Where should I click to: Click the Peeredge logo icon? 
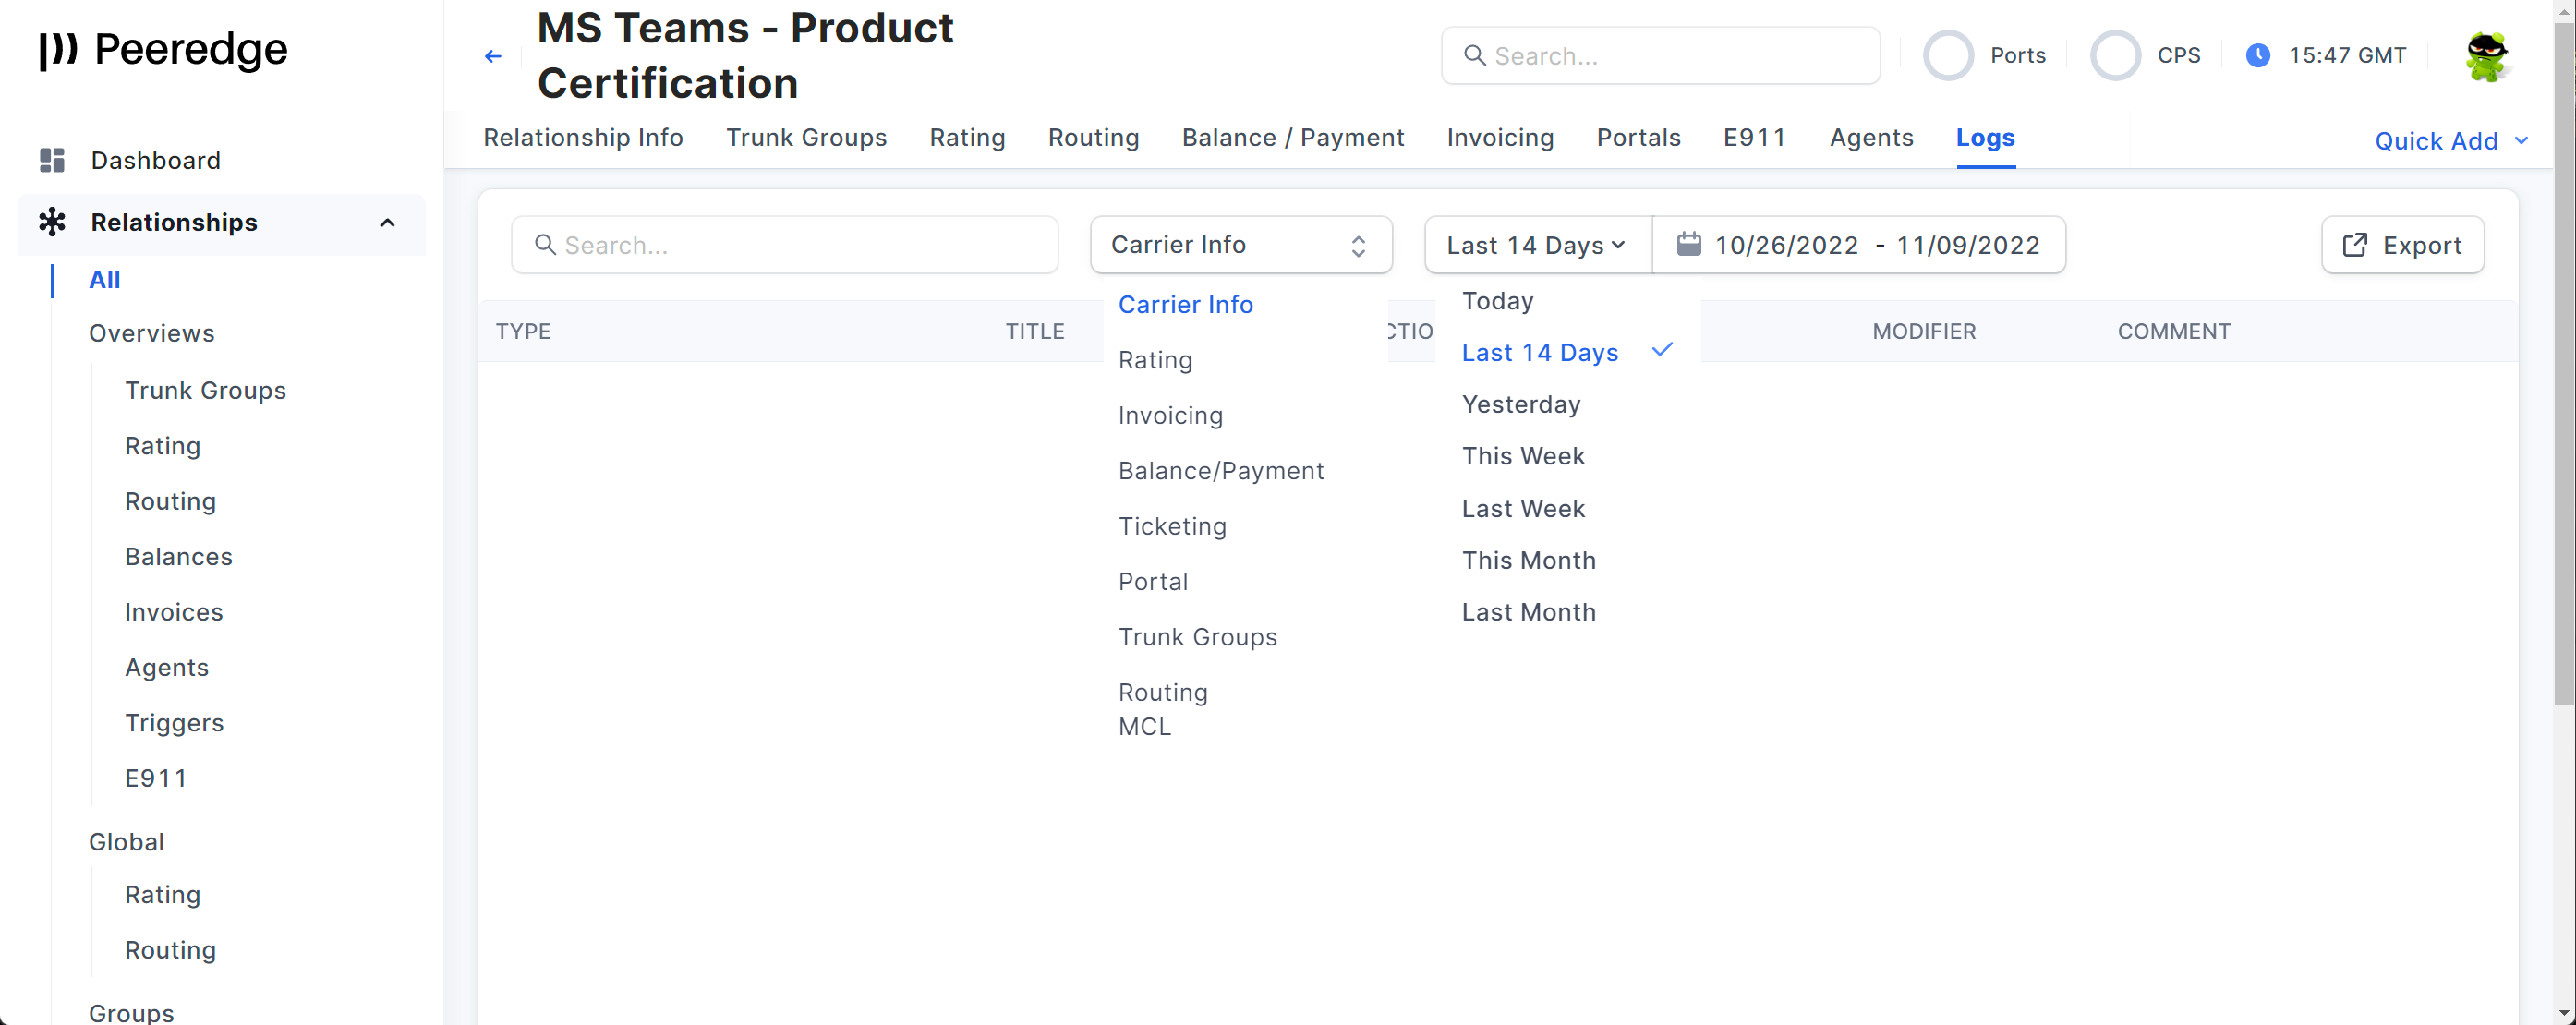[58, 49]
